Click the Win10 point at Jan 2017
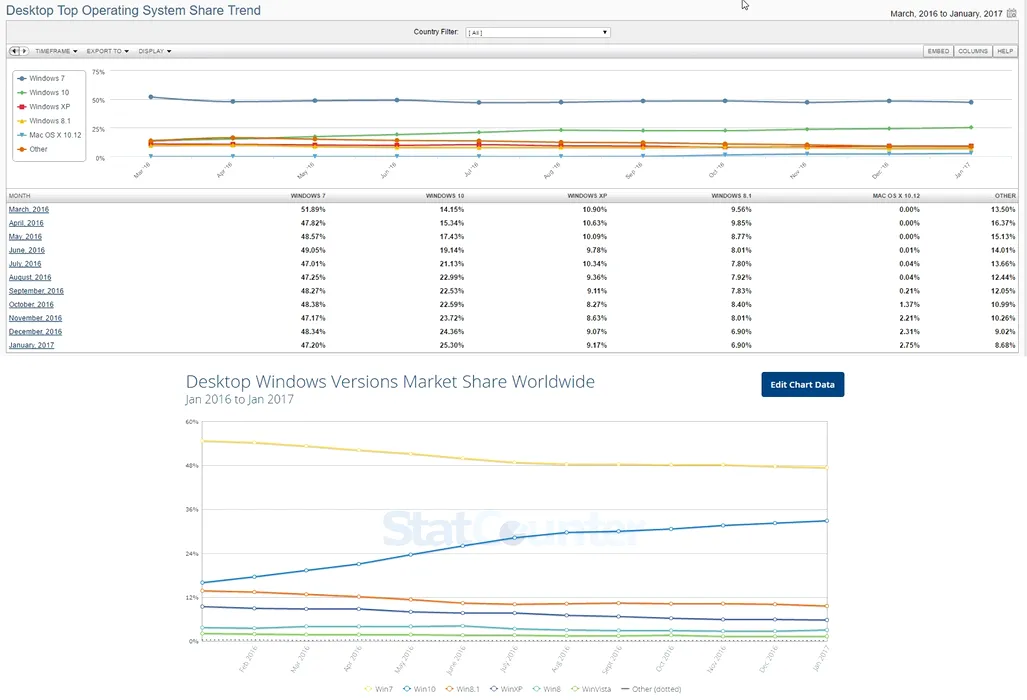The height and width of the screenshot is (700, 1027). click(827, 521)
